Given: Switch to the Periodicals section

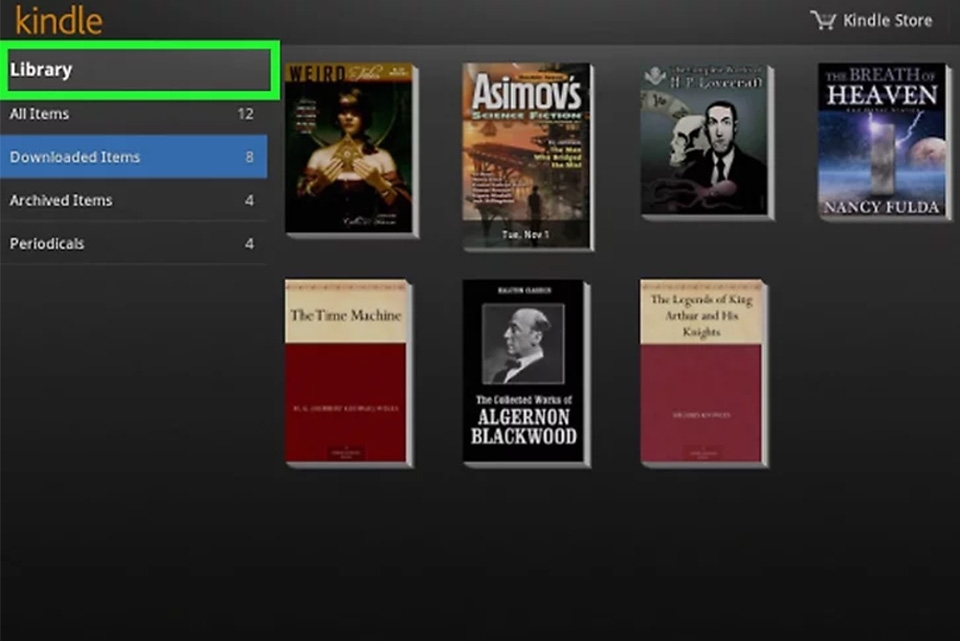Looking at the screenshot, I should [133, 244].
